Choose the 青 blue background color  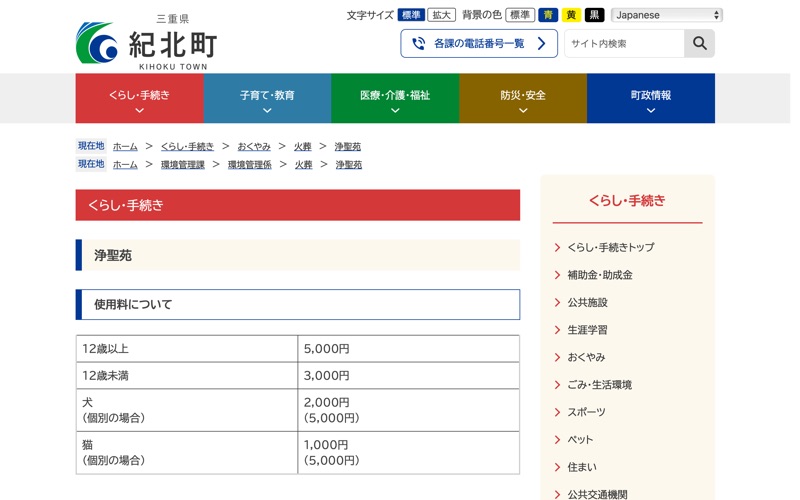(548, 15)
